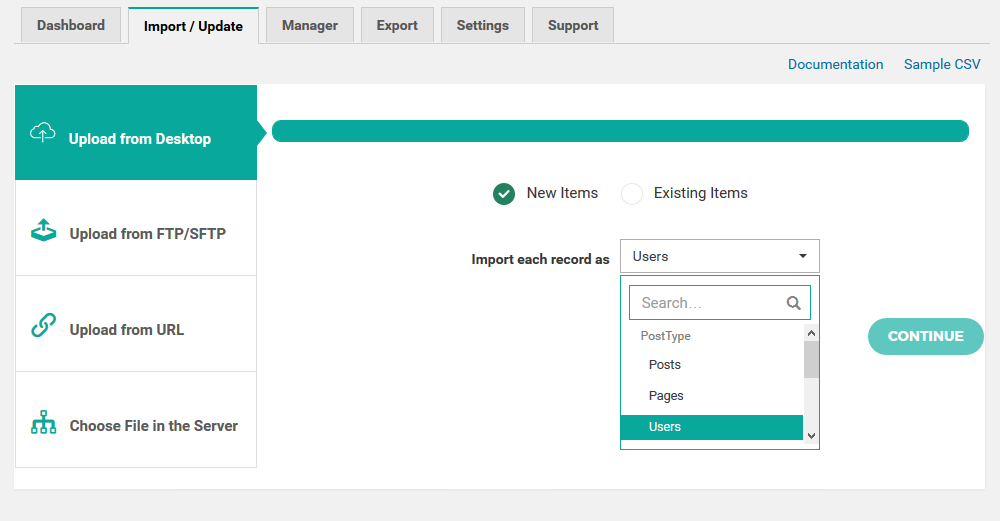
Task: Click the teal upload progress bar
Action: 621,131
